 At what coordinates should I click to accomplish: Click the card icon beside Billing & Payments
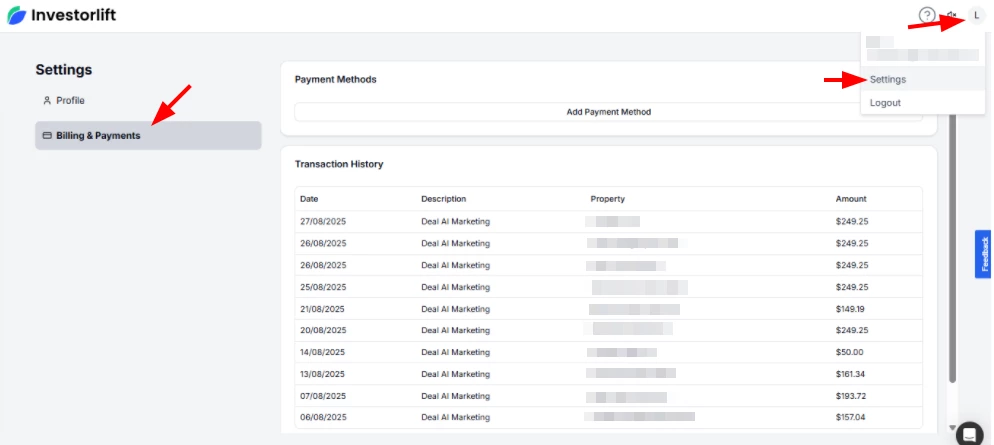(x=46, y=136)
